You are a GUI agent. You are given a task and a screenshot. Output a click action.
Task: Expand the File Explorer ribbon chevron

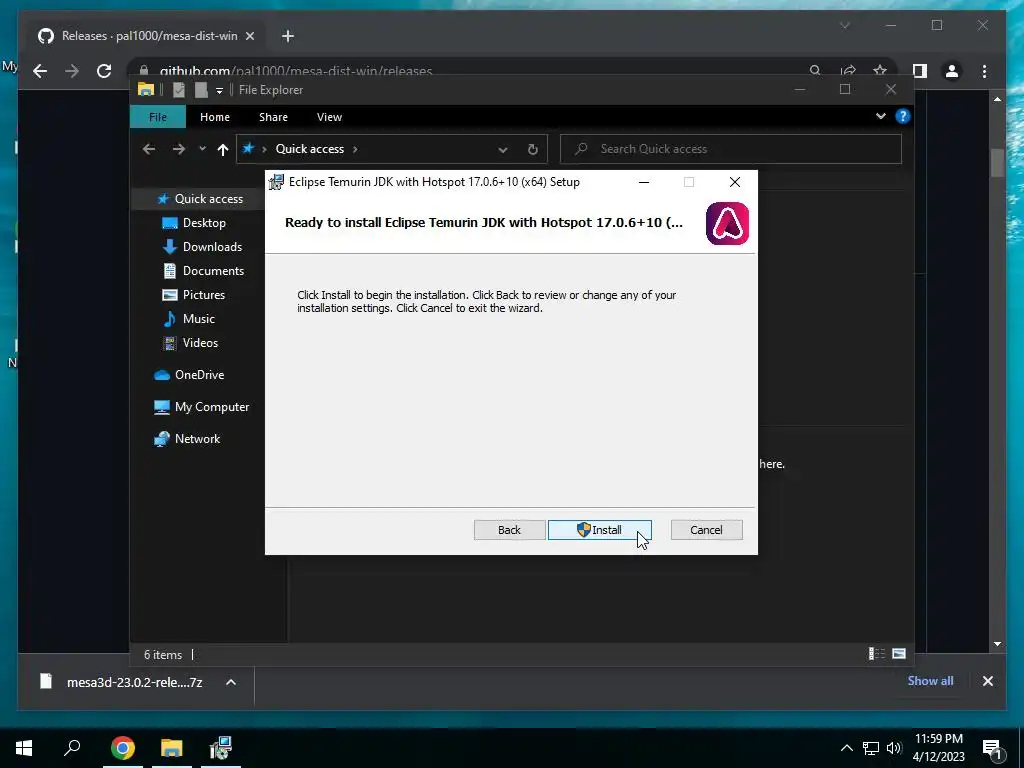click(x=880, y=116)
